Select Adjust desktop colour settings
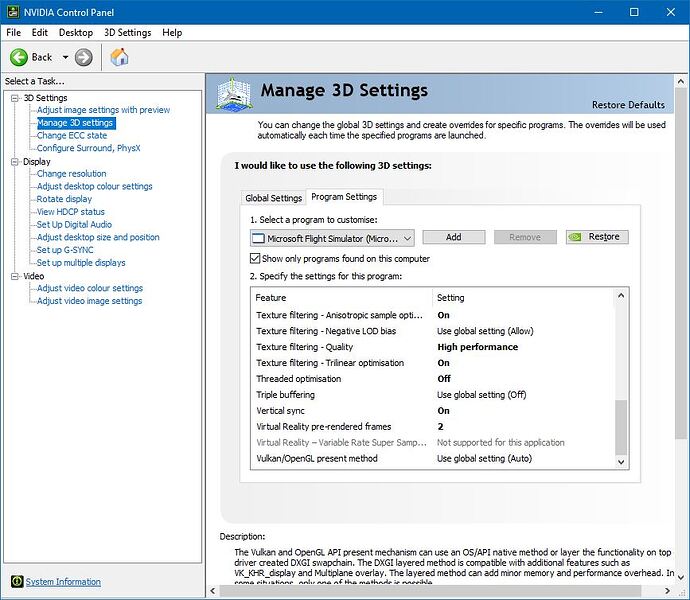This screenshot has height=600, width=690. [95, 187]
